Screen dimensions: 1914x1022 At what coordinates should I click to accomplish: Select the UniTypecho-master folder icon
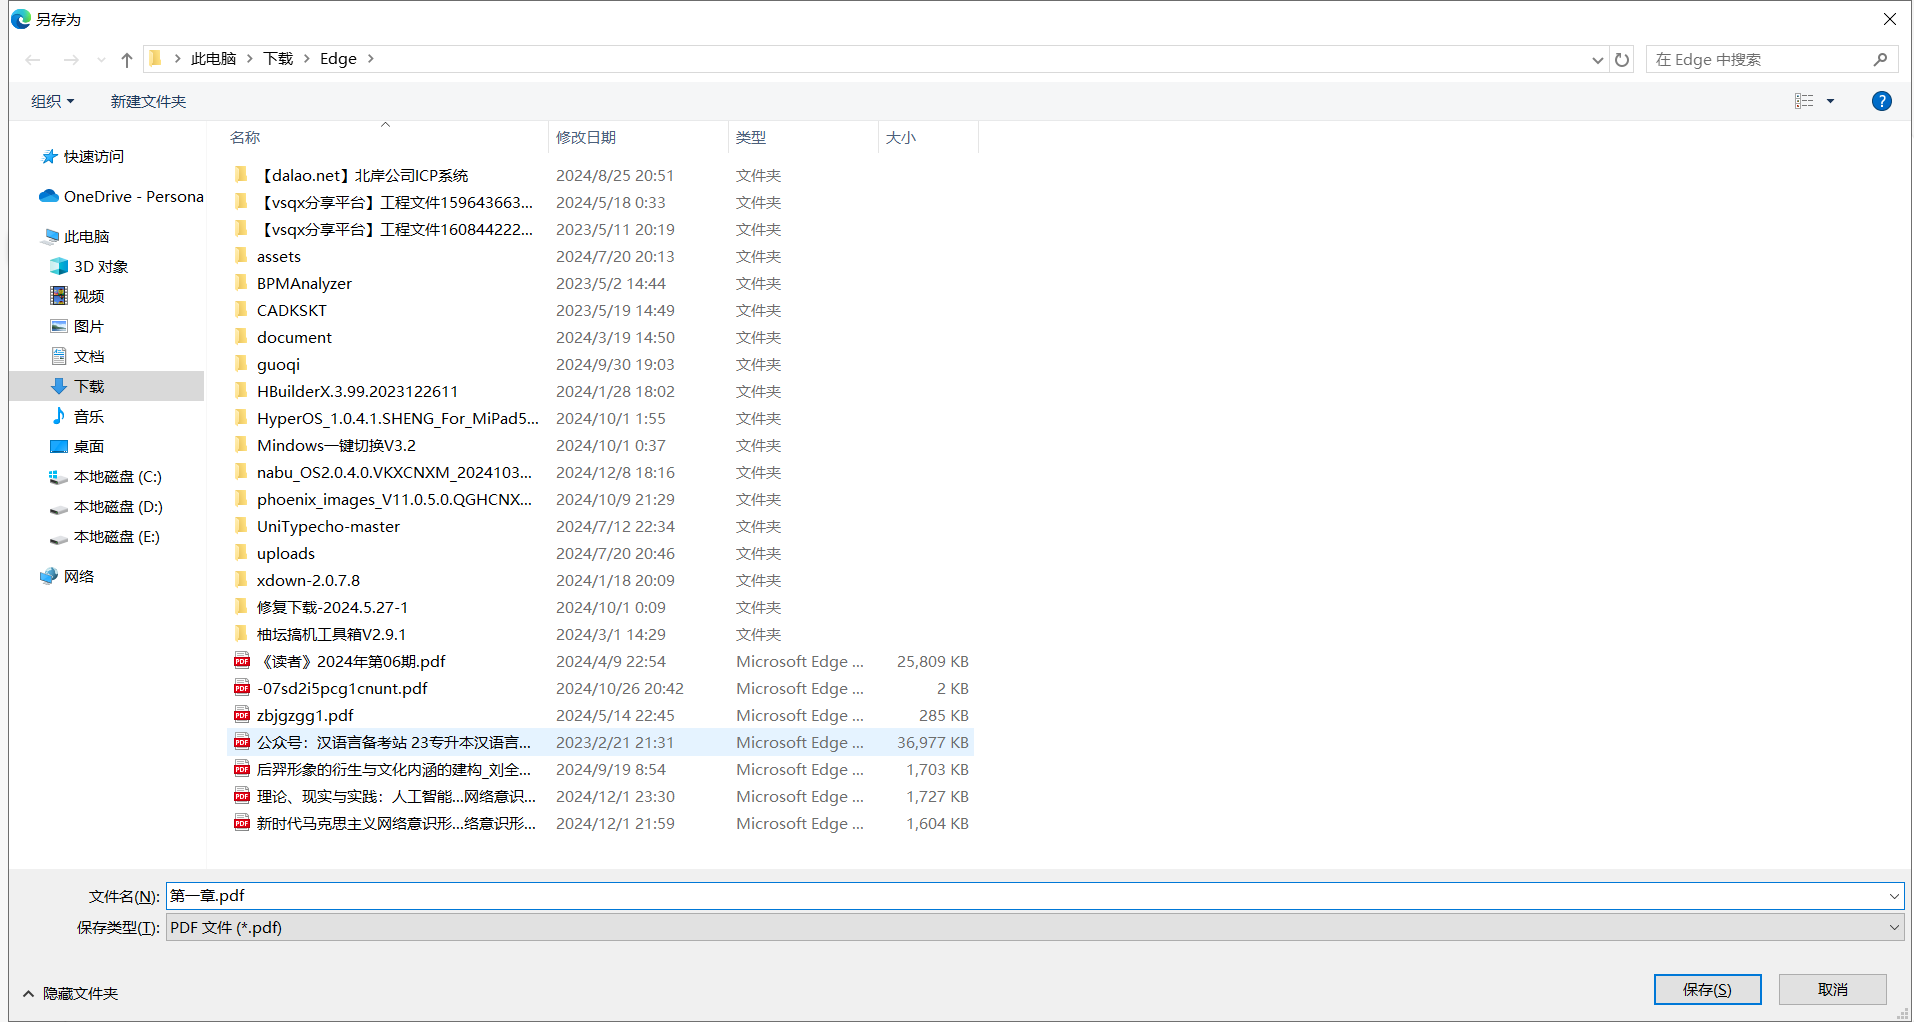pyautogui.click(x=241, y=526)
